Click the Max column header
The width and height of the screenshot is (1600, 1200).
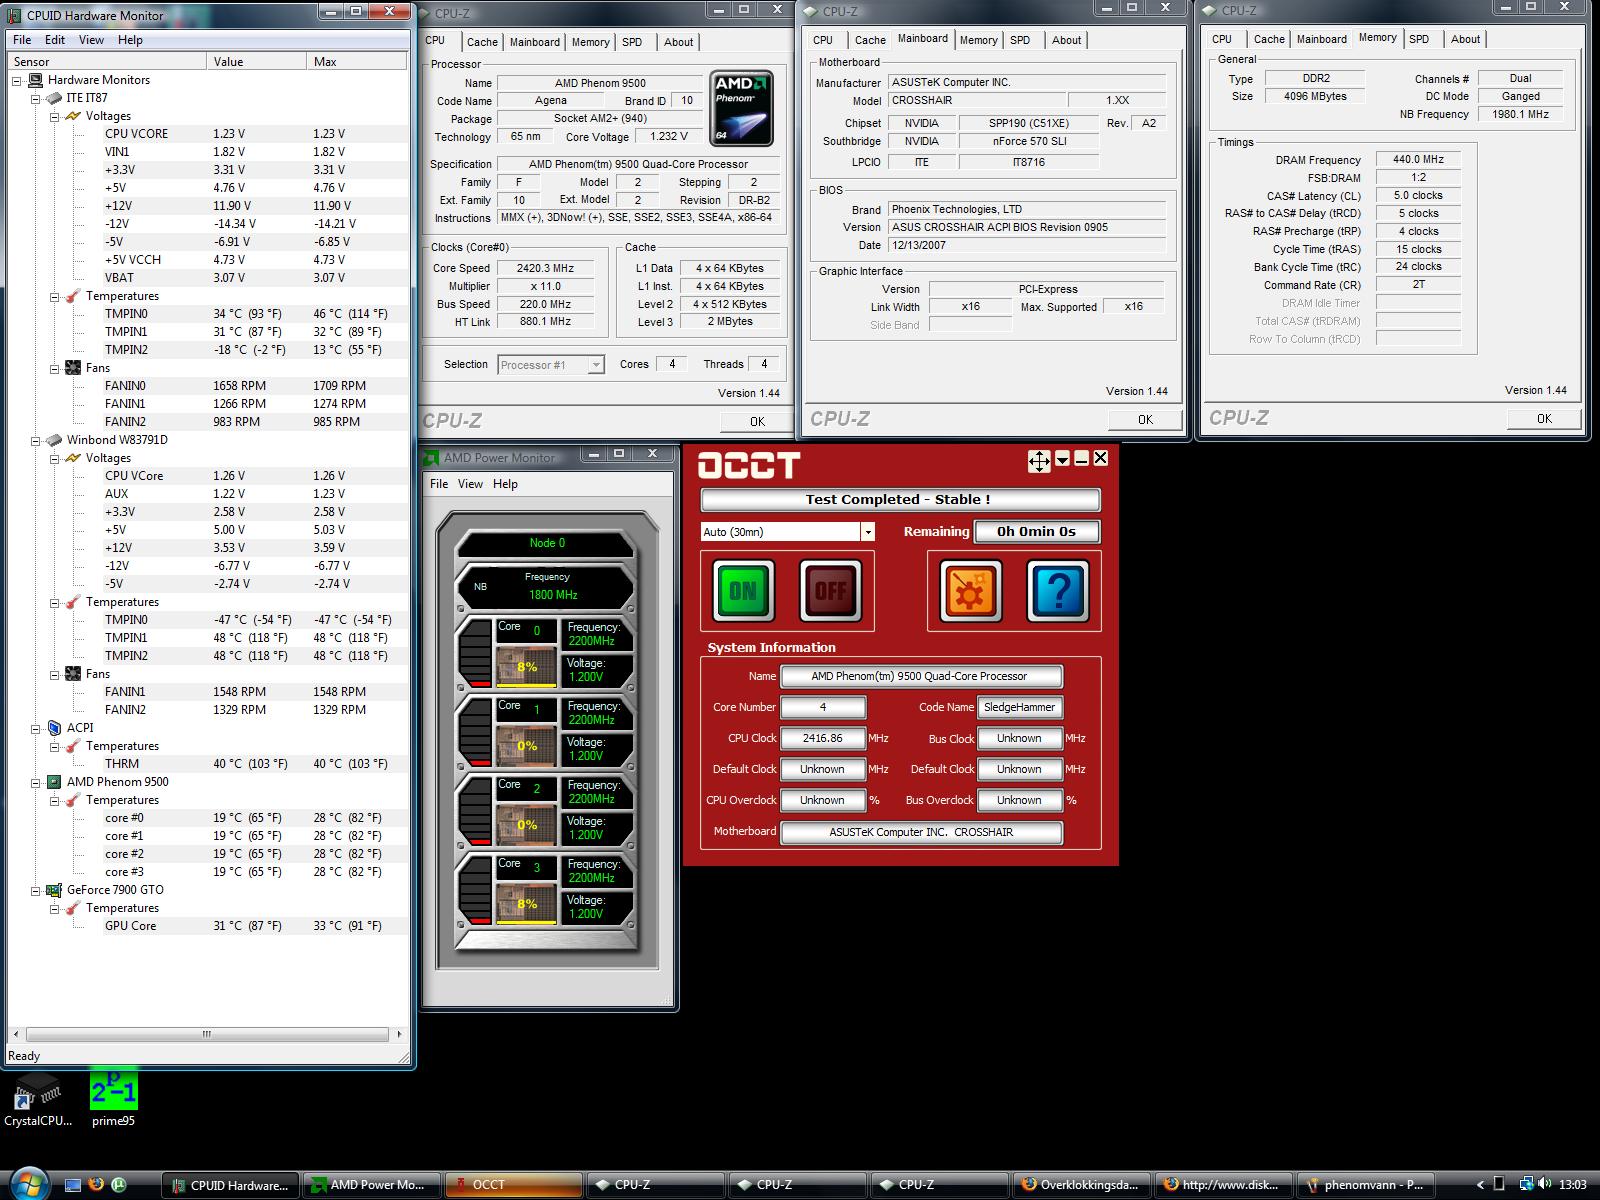tap(357, 62)
